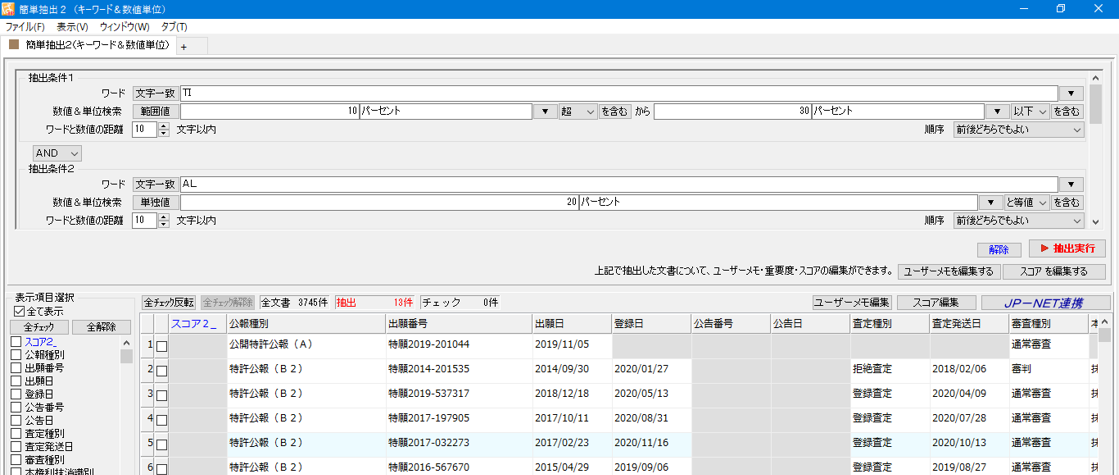Open the word dropdown for 抽出条件2

coord(1070,184)
